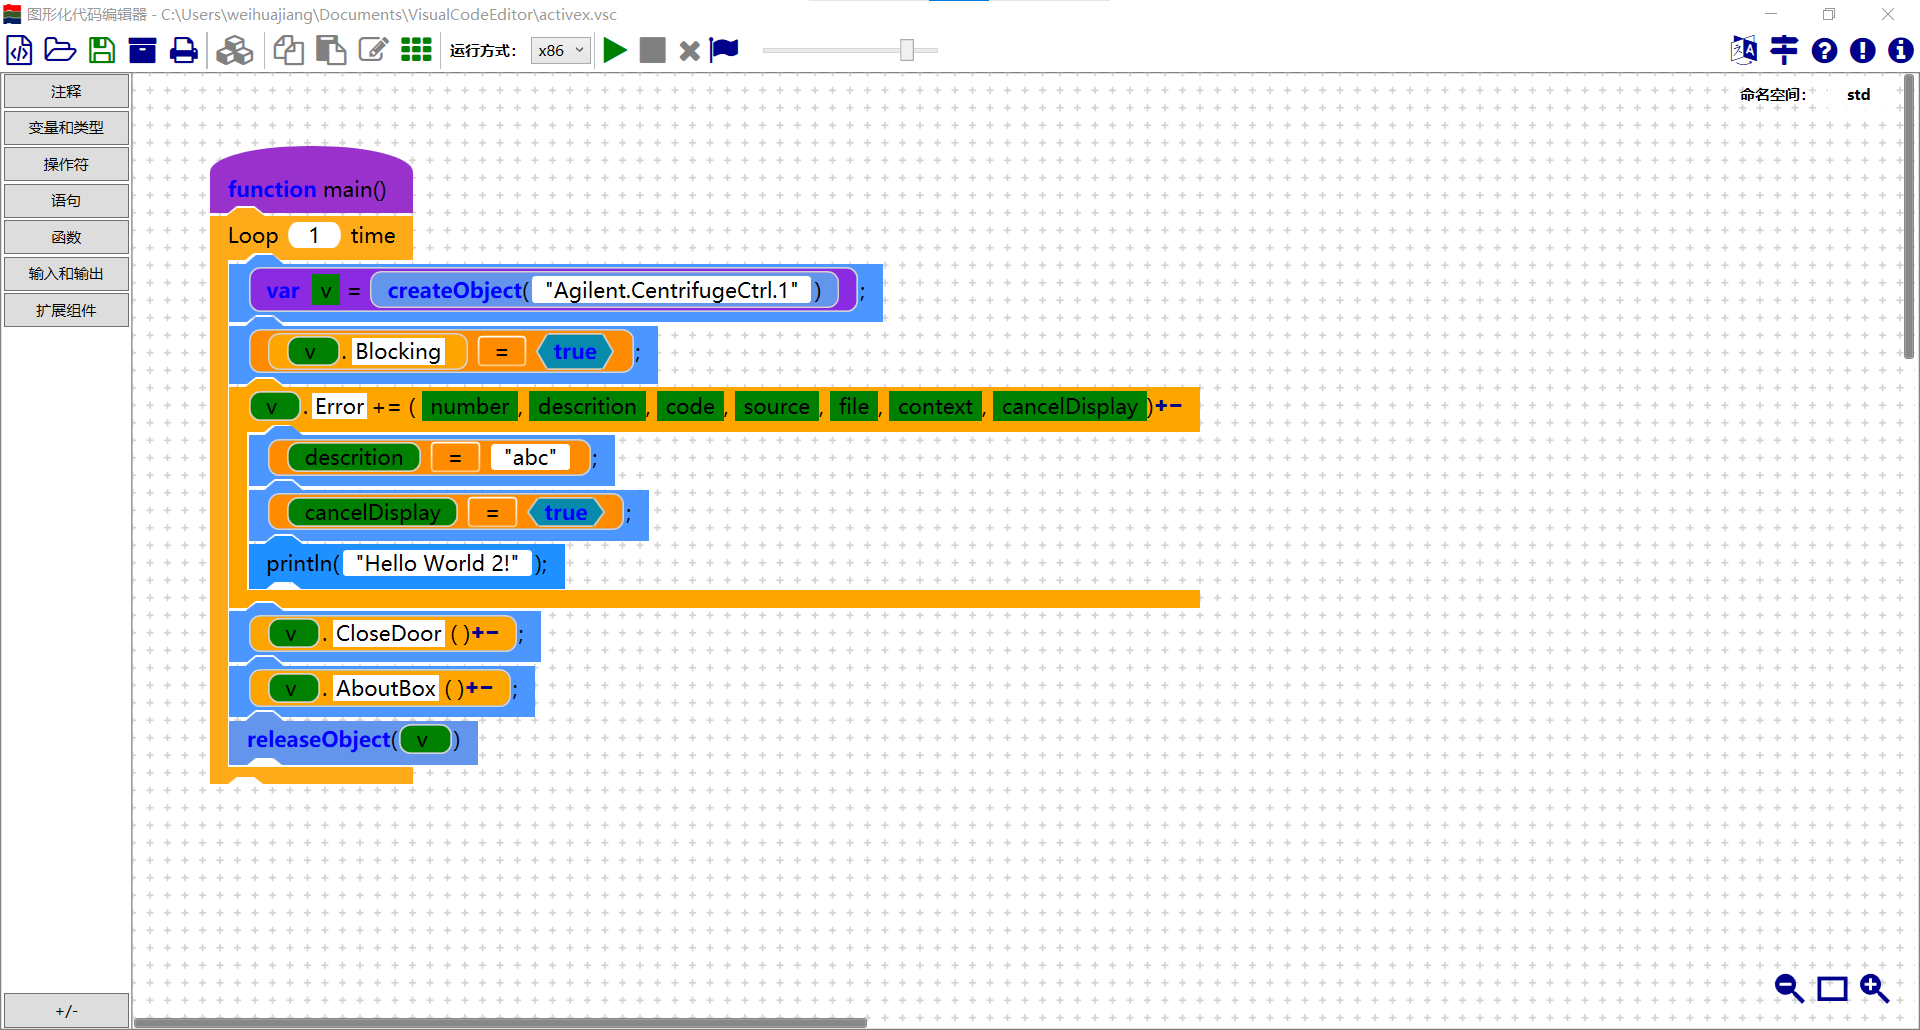The height and width of the screenshot is (1030, 1920).
Task: Click the signpost icon
Action: click(x=1784, y=50)
